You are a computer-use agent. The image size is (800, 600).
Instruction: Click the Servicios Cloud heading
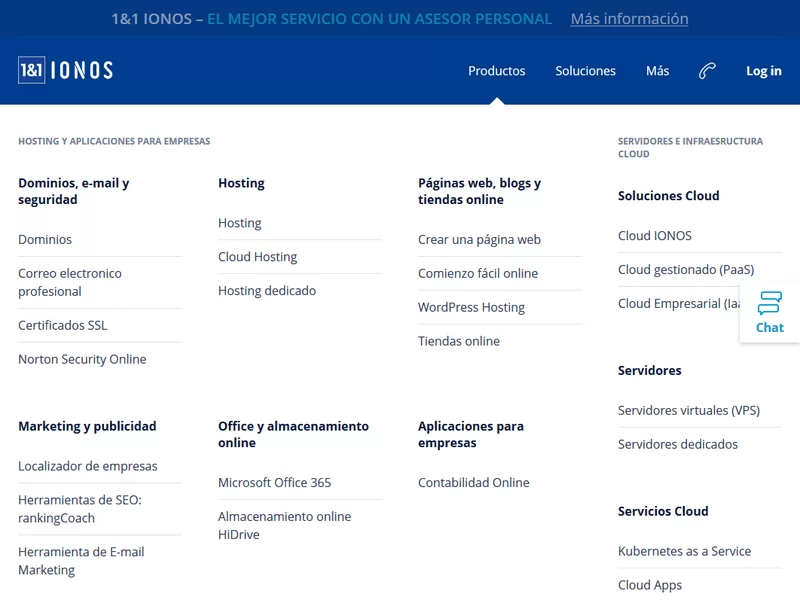click(663, 511)
